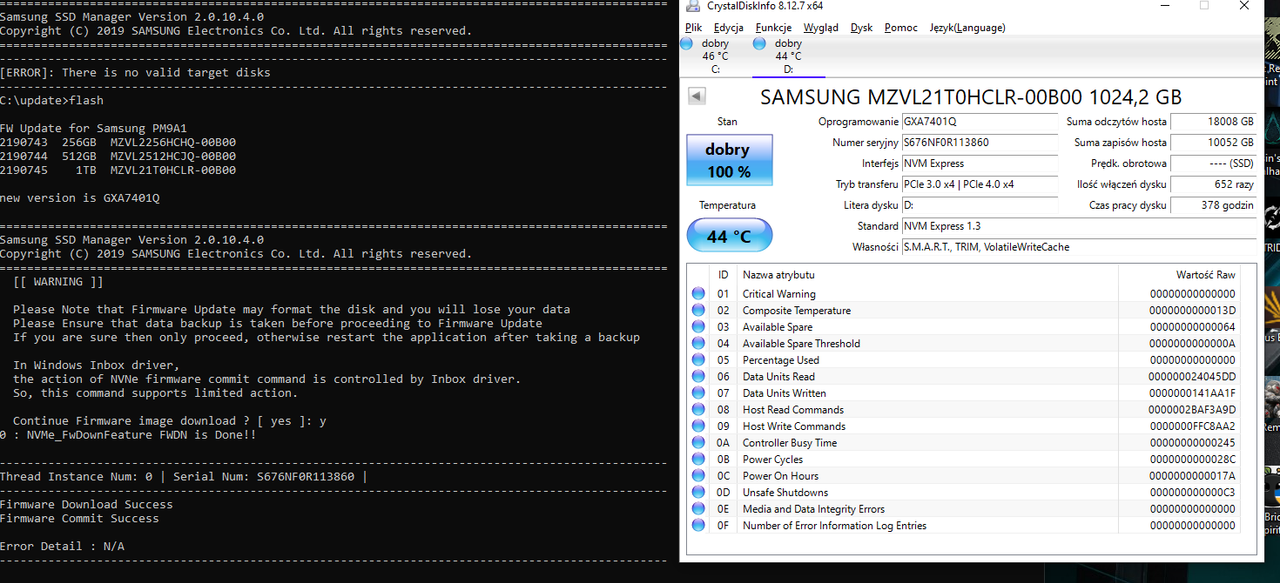Click the Data Units Written status orb

coord(698,393)
